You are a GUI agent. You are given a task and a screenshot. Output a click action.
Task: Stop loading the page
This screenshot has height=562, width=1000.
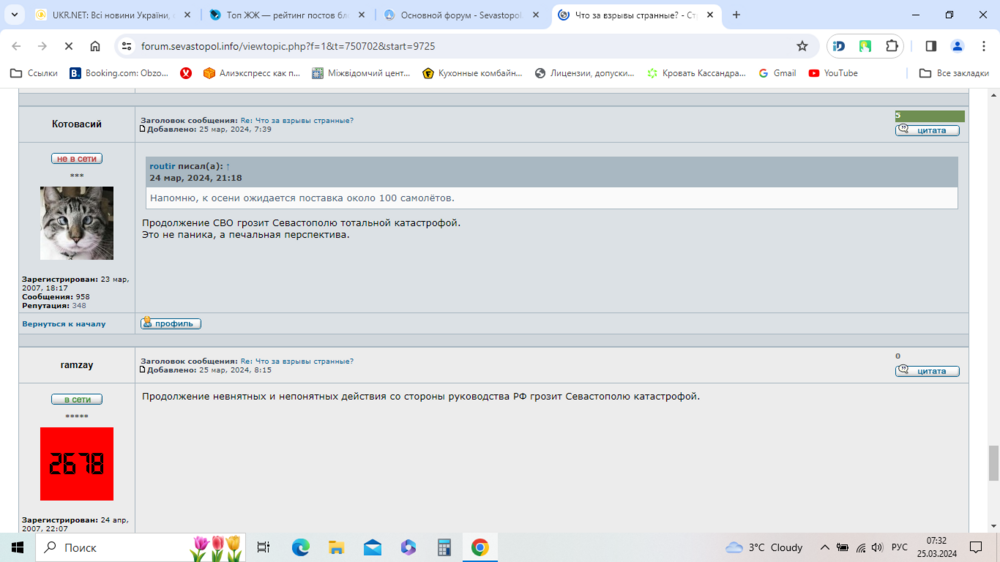[x=69, y=46]
